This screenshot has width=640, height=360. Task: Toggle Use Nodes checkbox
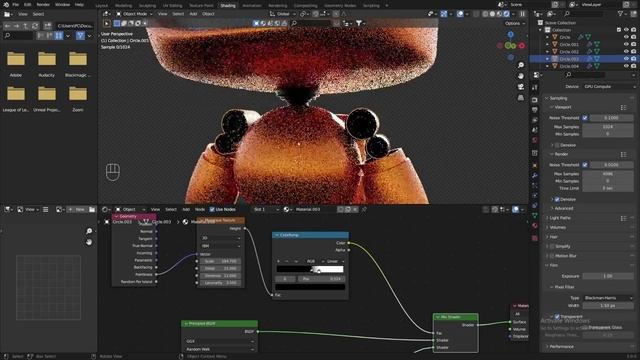pyautogui.click(x=212, y=209)
